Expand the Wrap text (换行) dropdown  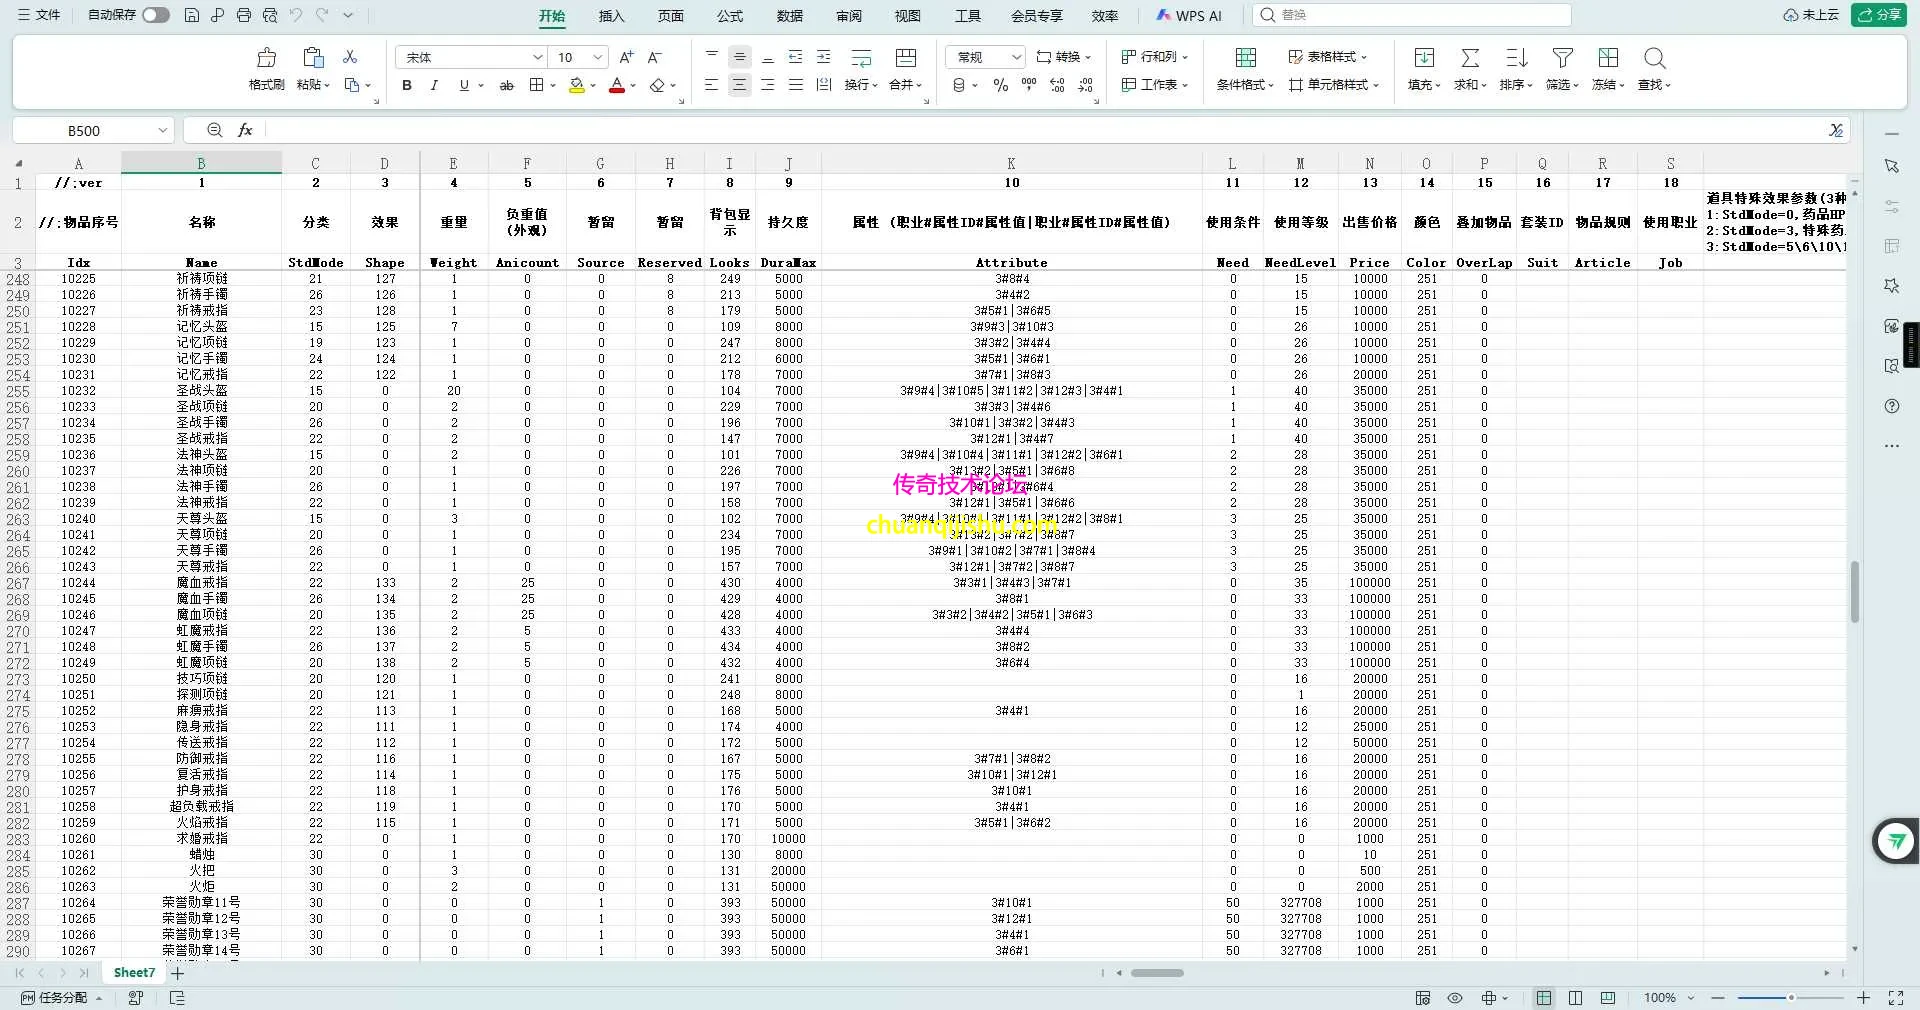point(875,86)
